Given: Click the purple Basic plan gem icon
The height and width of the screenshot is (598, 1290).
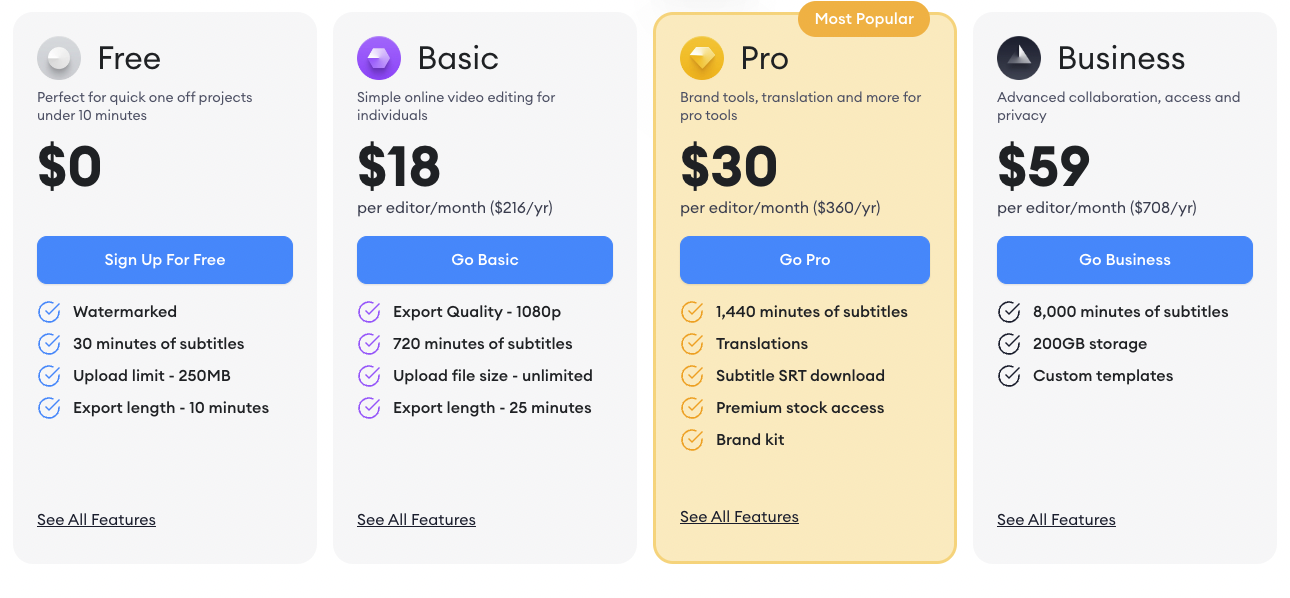Looking at the screenshot, I should pyautogui.click(x=379, y=58).
